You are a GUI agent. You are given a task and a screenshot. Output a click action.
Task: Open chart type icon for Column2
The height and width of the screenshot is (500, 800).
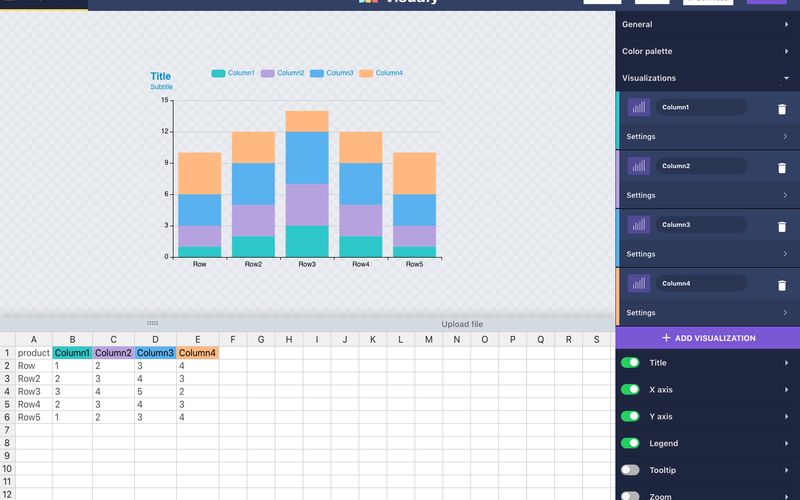point(638,166)
